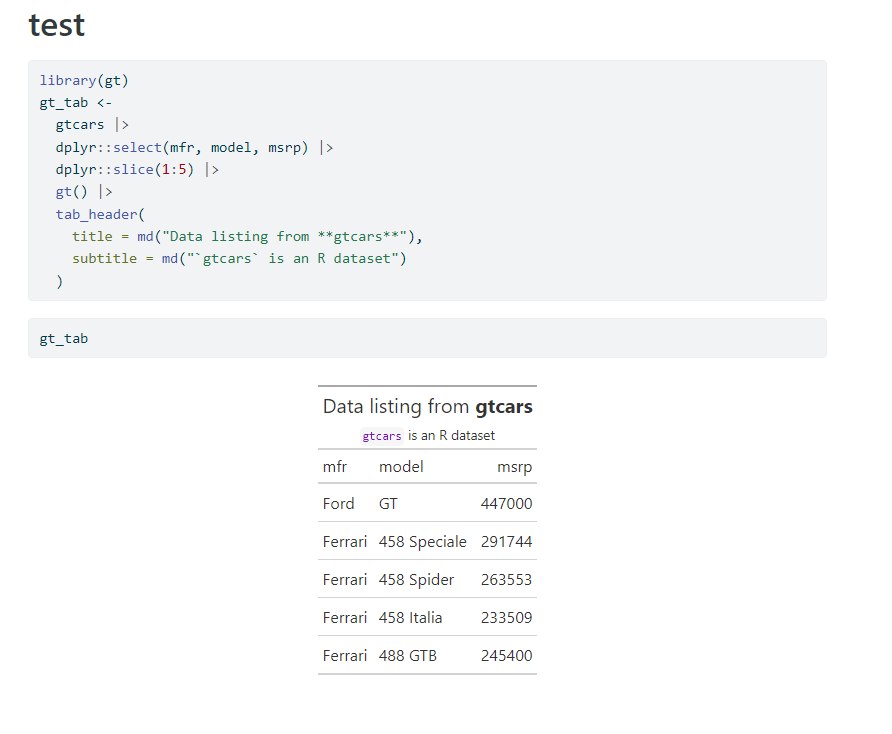Click the 'title = md(...)' code line
The image size is (892, 734).
click(x=247, y=237)
